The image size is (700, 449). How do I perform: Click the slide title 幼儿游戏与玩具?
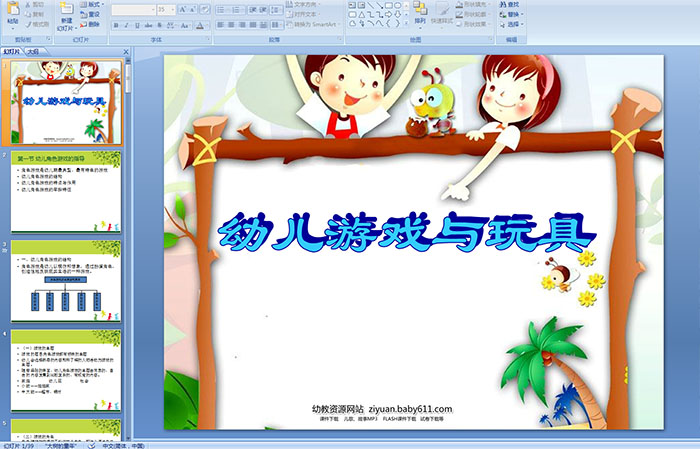click(x=407, y=232)
